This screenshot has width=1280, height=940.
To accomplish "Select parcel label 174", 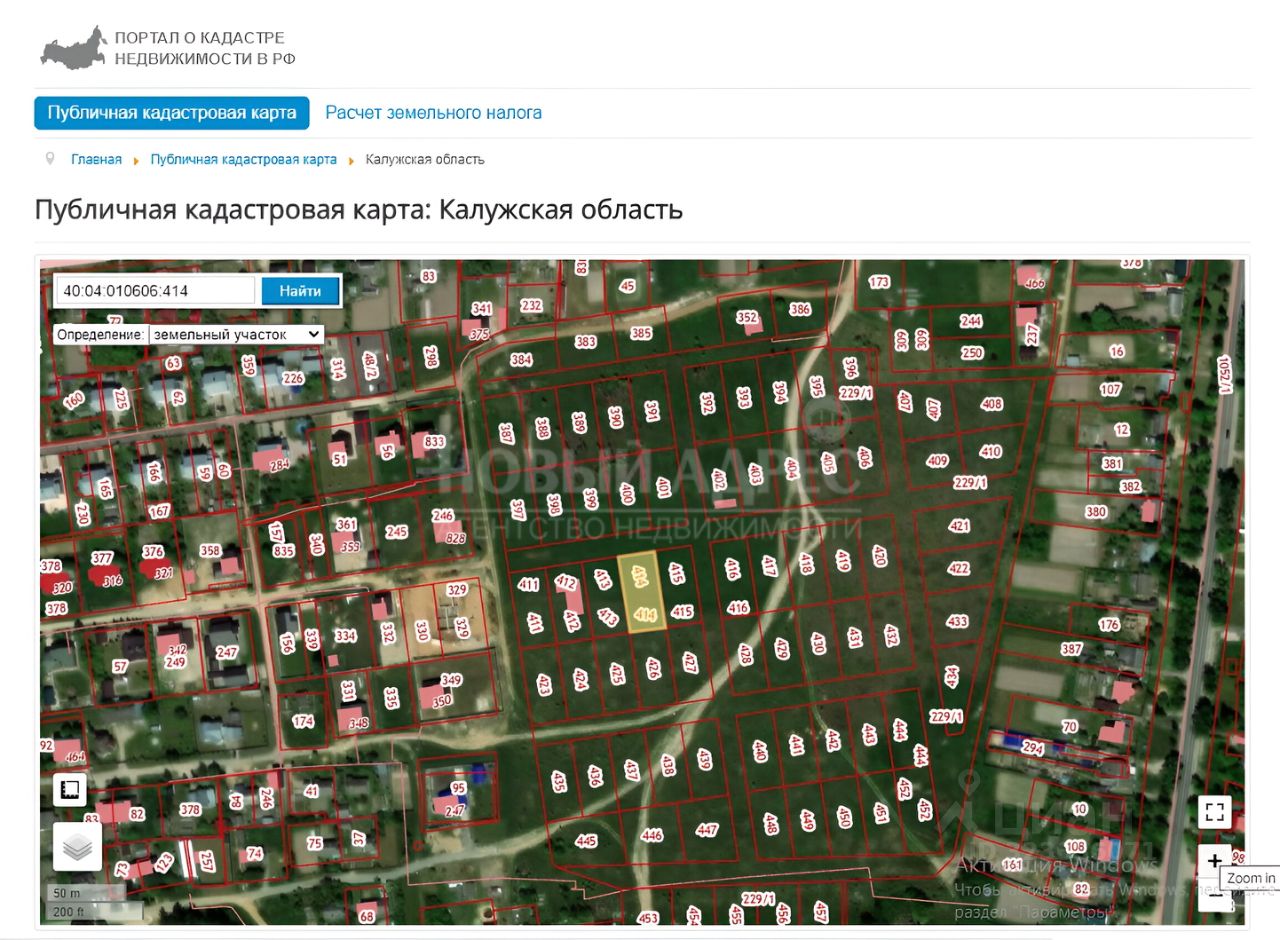I will tap(303, 721).
